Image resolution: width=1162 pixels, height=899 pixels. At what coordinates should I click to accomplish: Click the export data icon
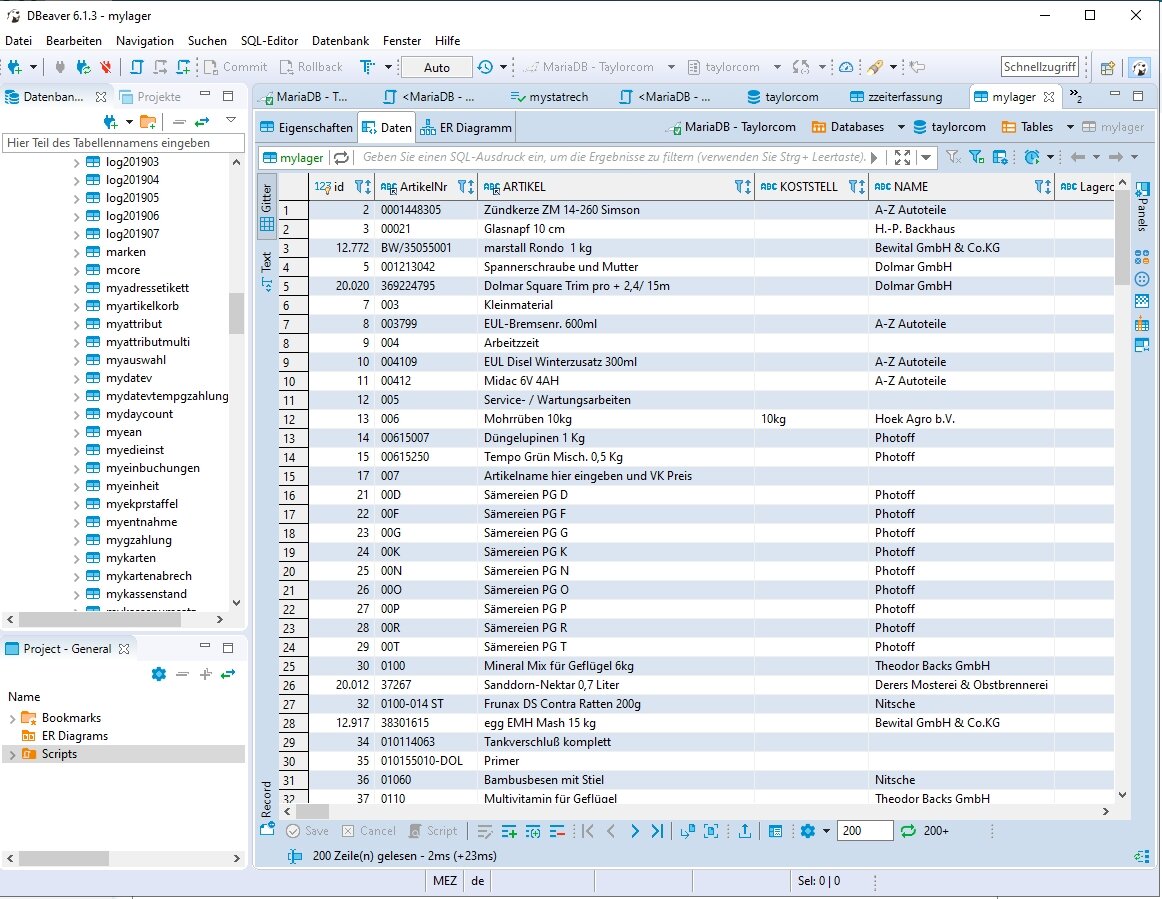[x=745, y=831]
